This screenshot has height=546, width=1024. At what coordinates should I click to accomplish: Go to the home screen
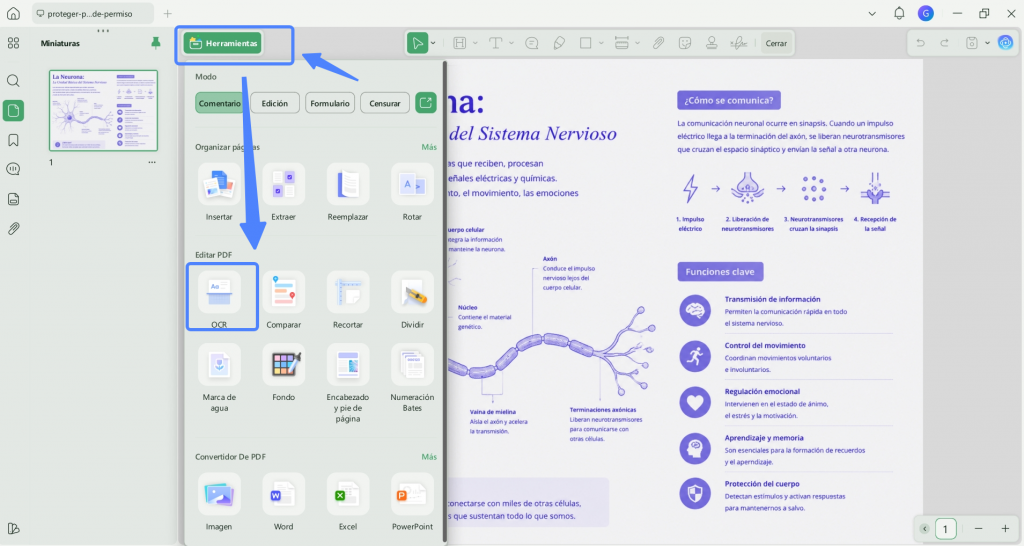(x=13, y=13)
